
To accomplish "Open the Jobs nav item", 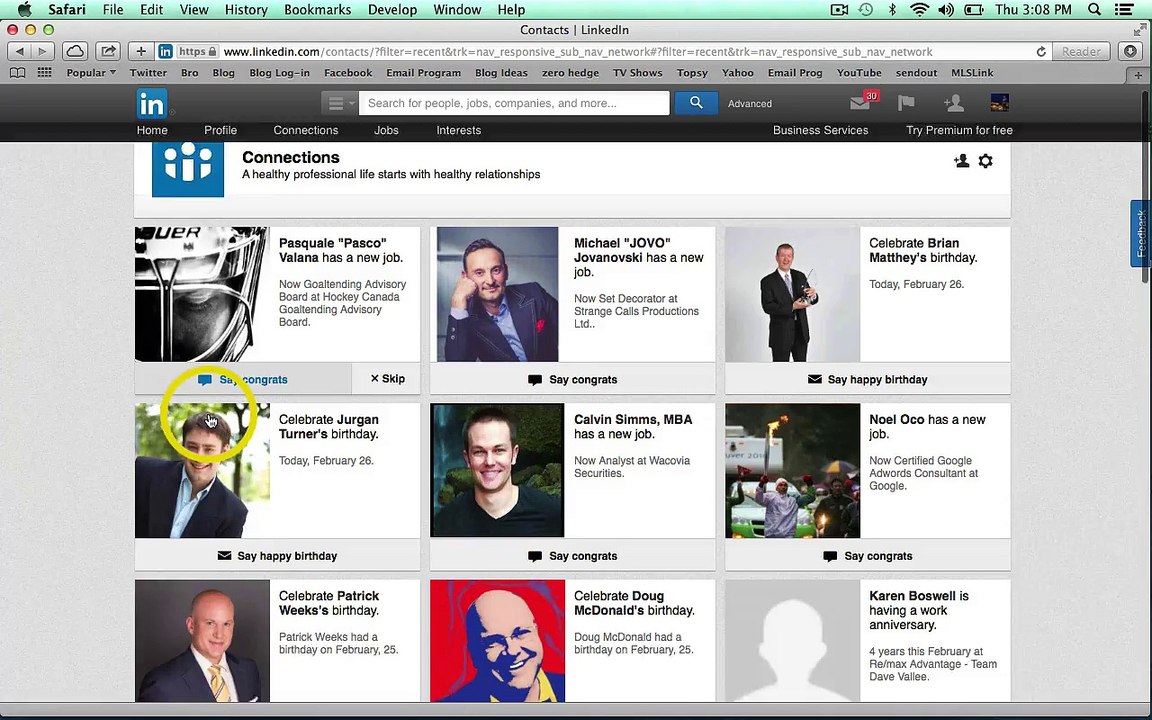I will click(386, 130).
